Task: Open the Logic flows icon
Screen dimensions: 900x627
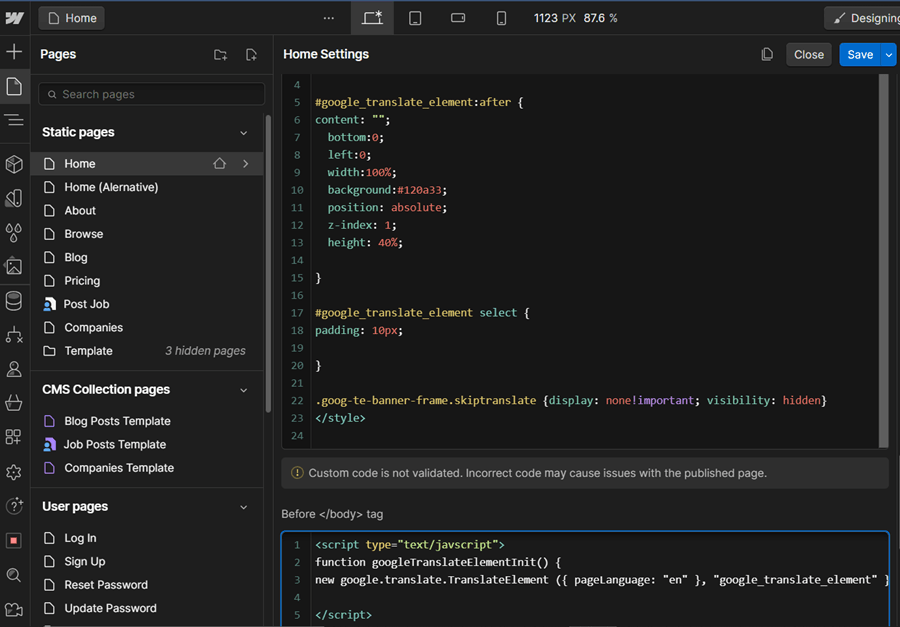Action: coord(14,335)
